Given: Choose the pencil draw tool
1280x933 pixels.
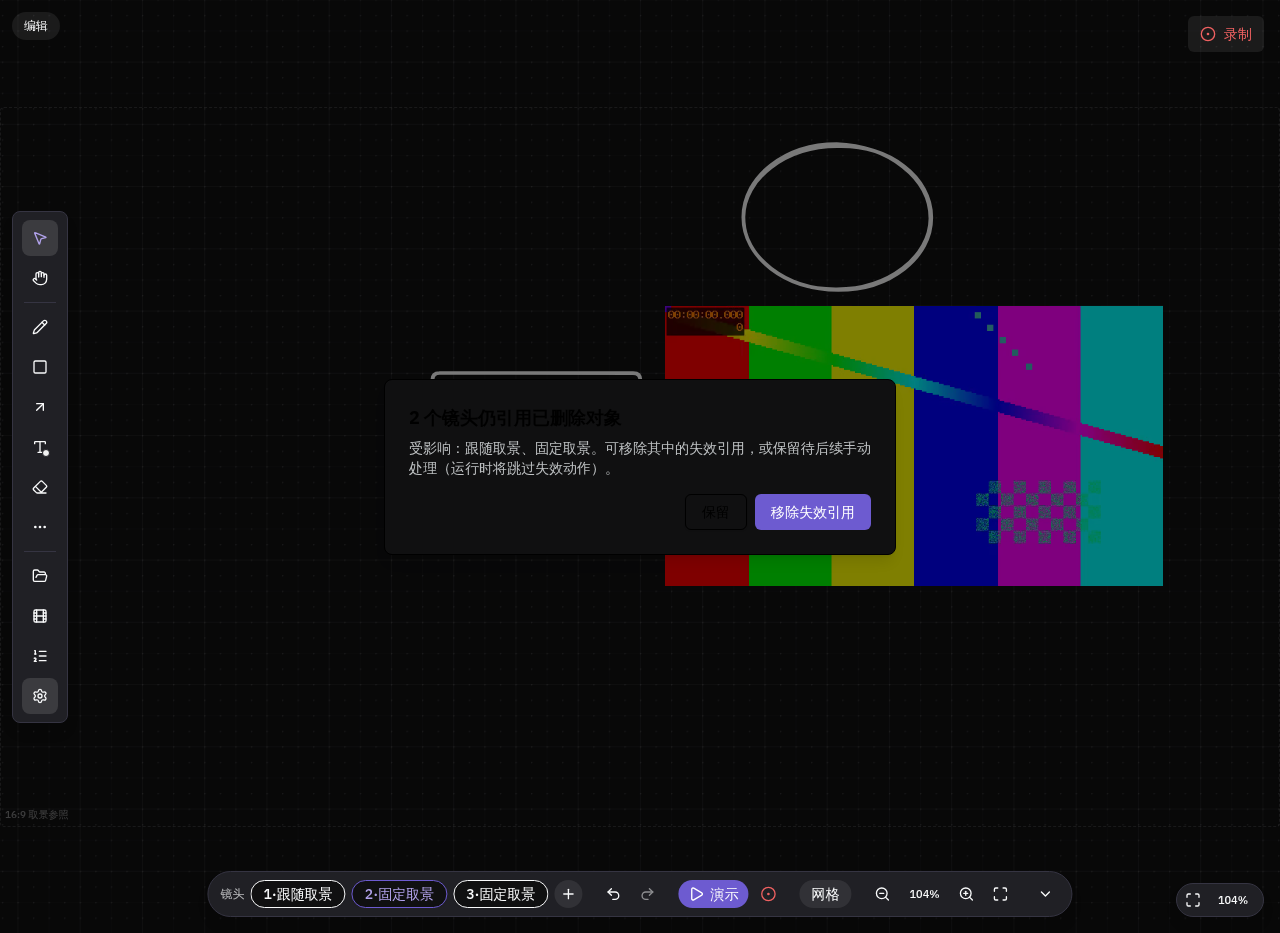Looking at the screenshot, I should [x=40, y=327].
